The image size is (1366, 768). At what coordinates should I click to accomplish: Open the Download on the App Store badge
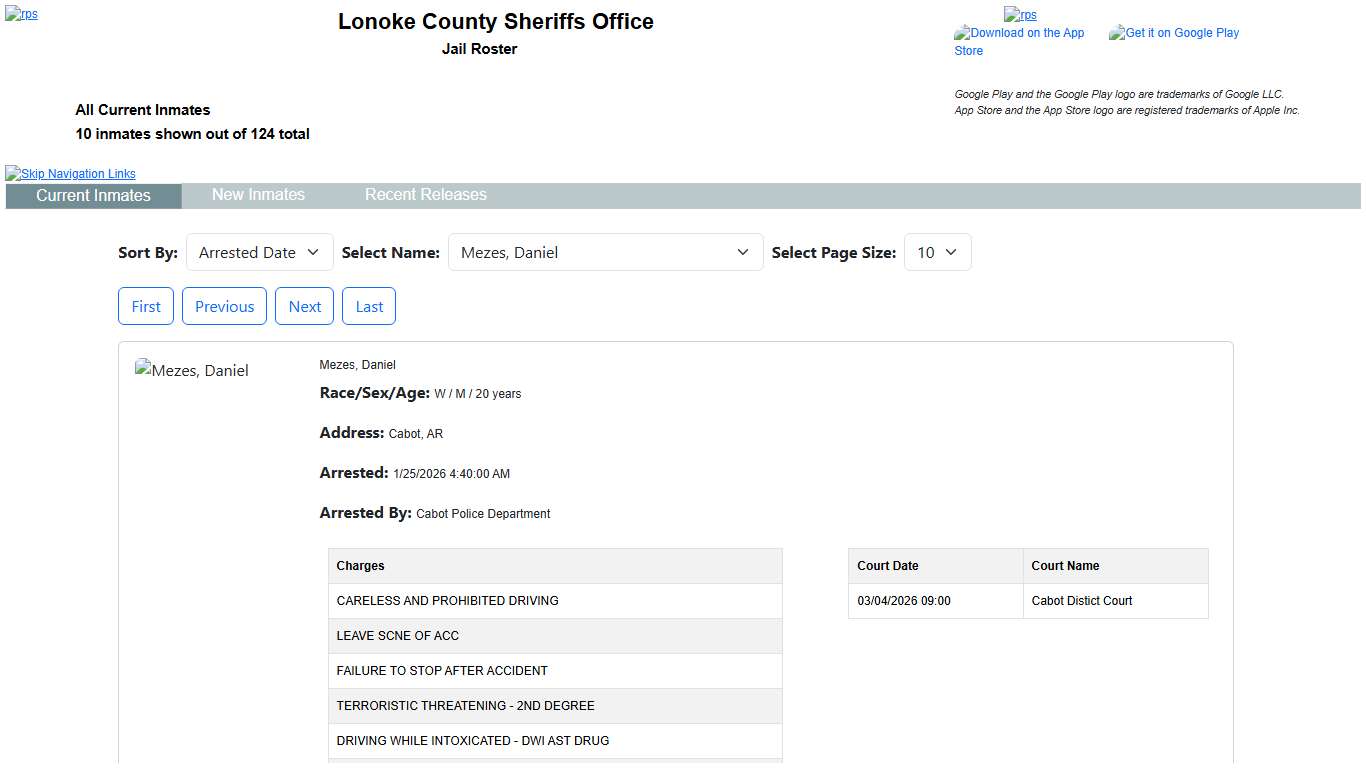1019,41
